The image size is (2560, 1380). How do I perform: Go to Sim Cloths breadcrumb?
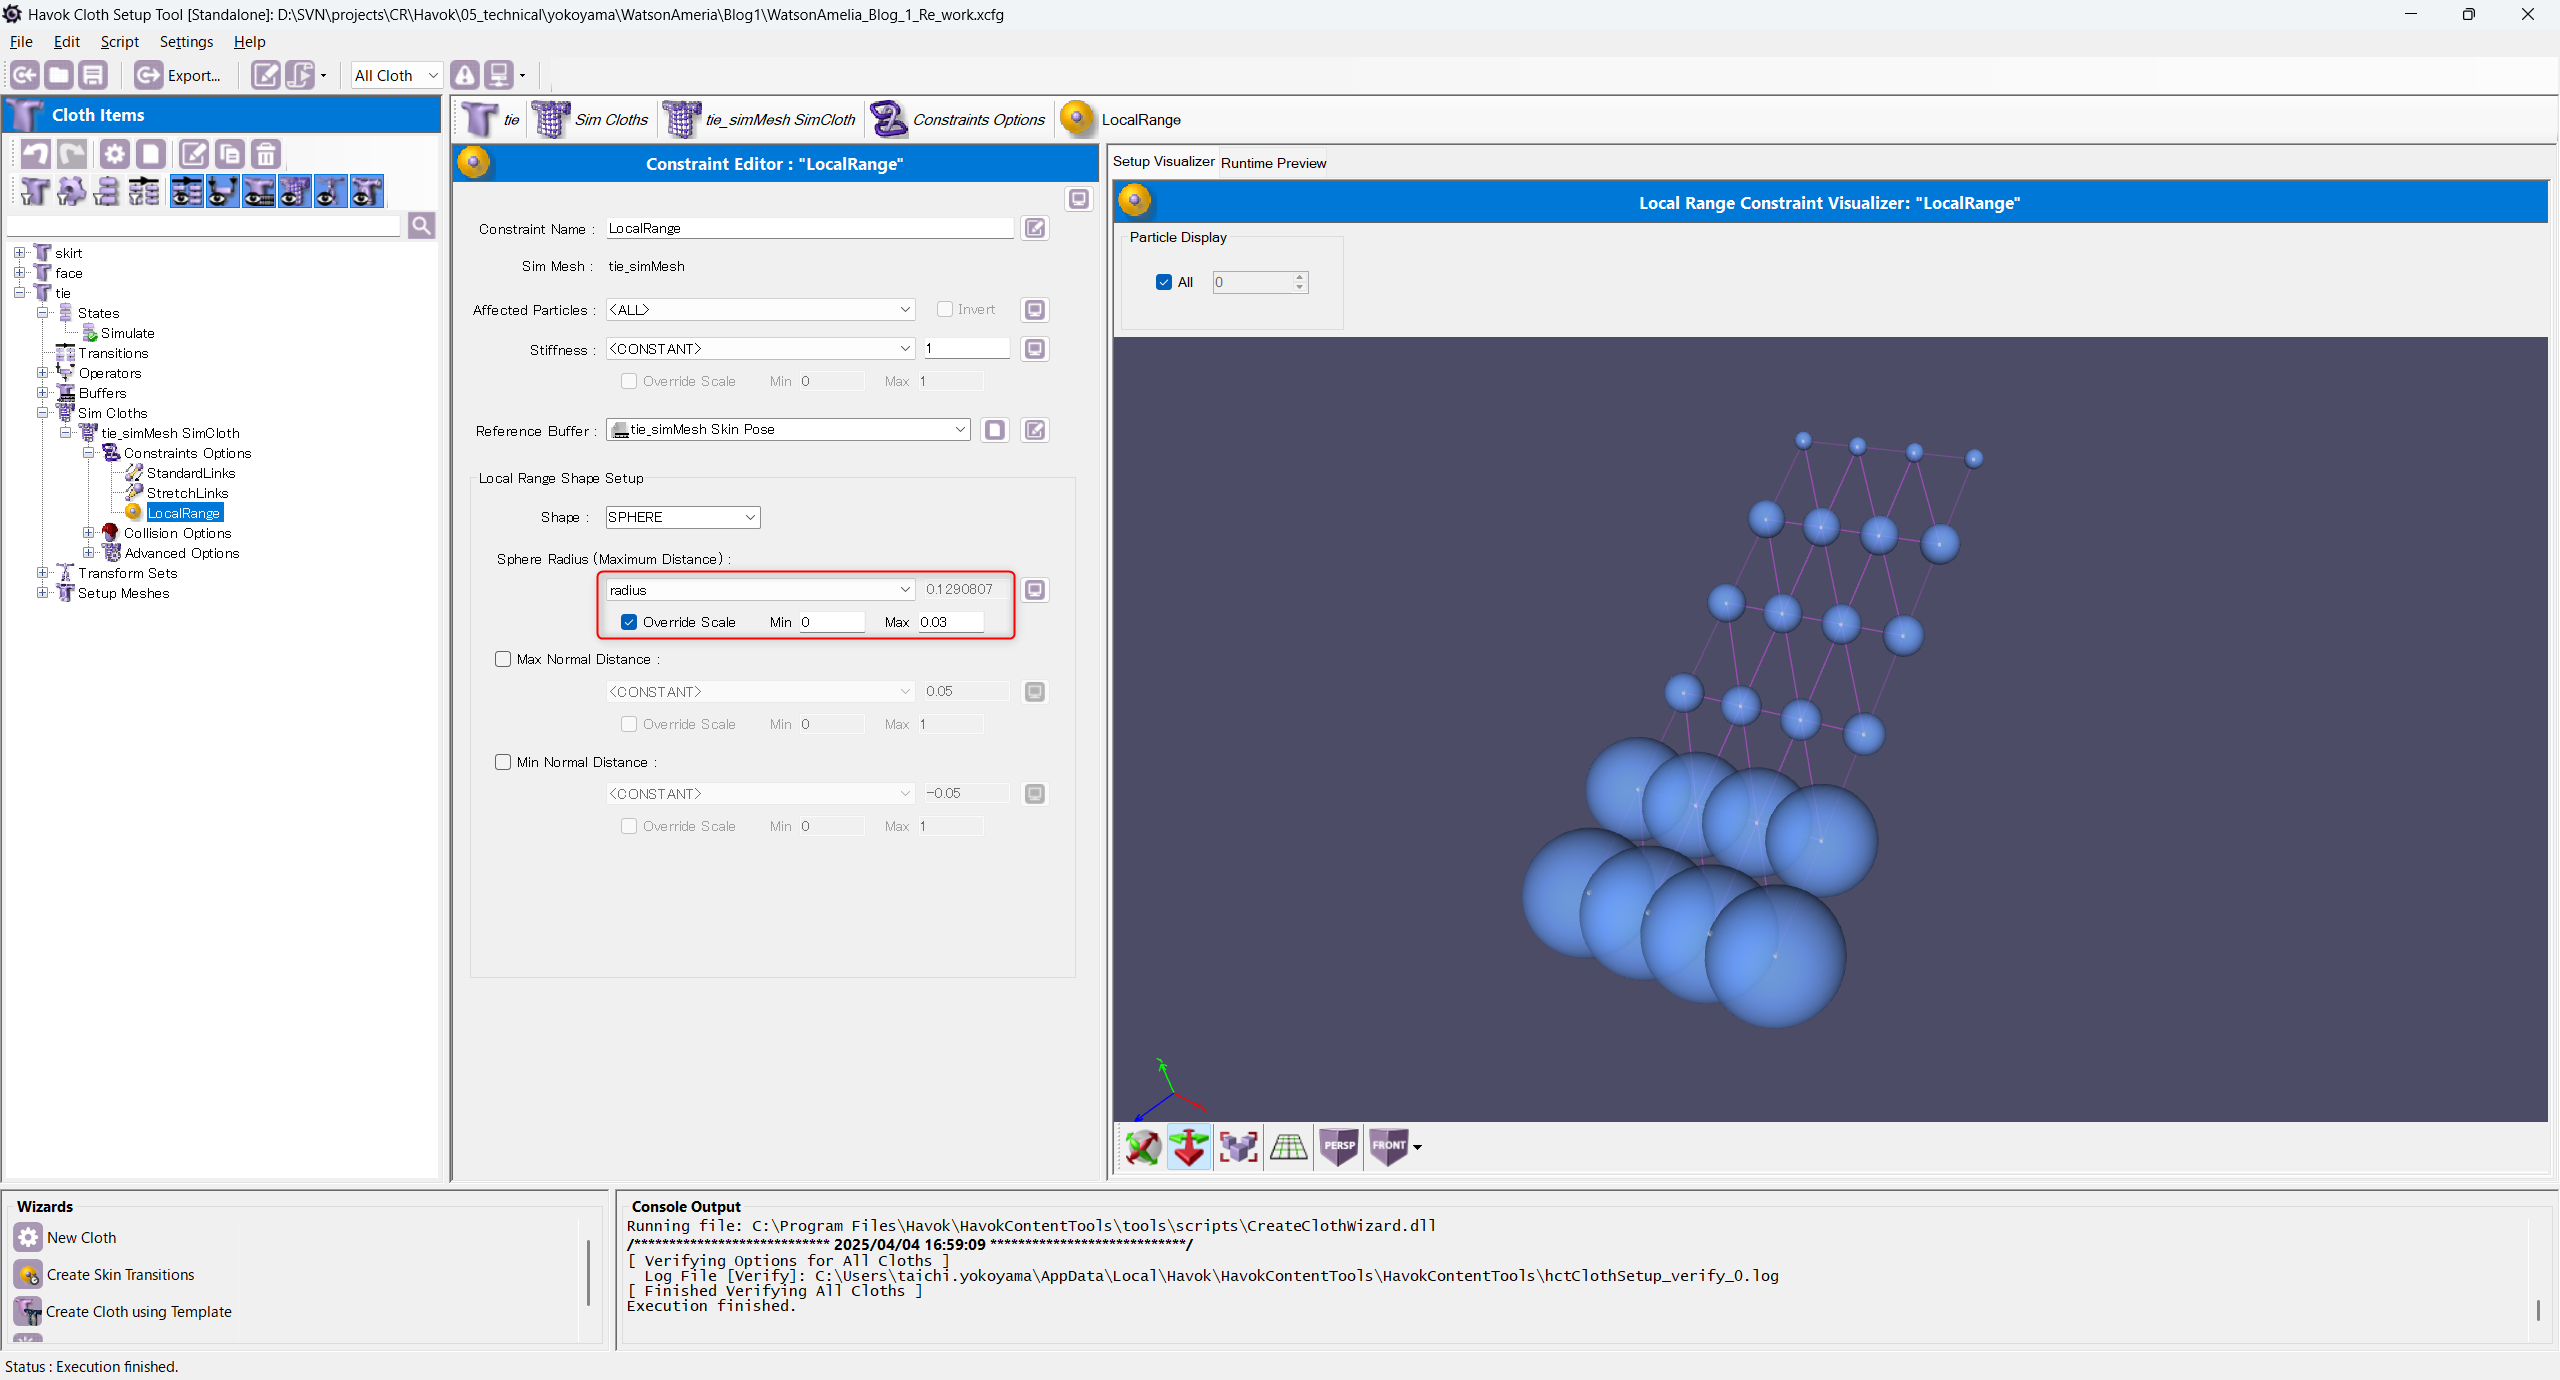coord(590,120)
